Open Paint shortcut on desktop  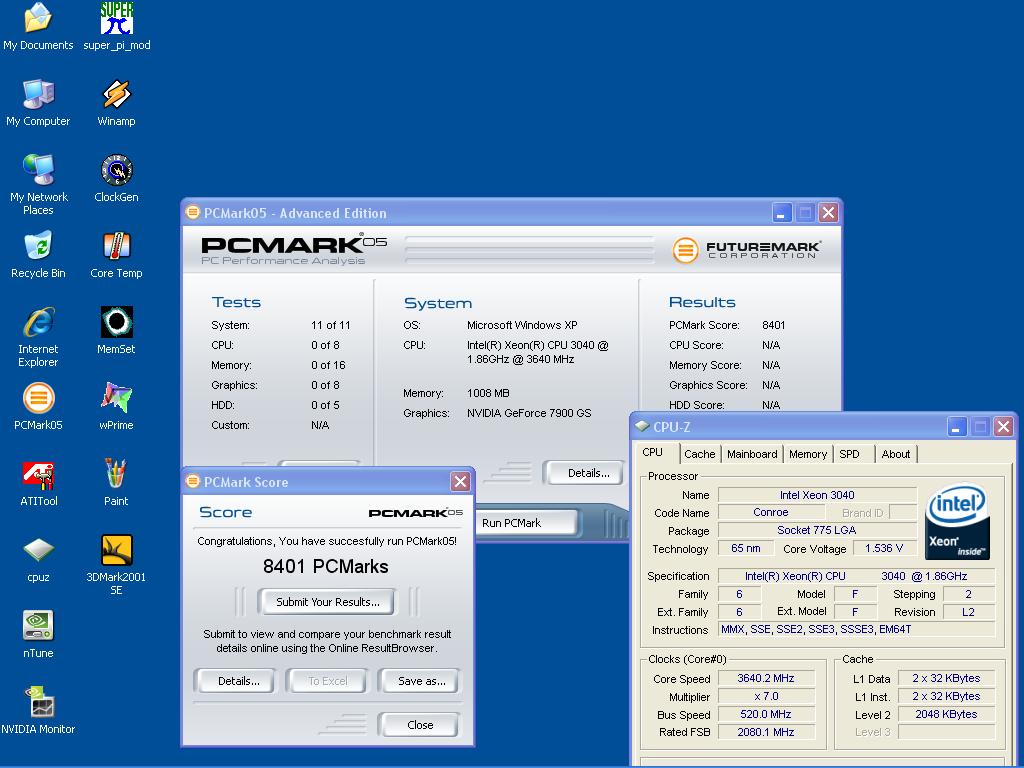116,483
